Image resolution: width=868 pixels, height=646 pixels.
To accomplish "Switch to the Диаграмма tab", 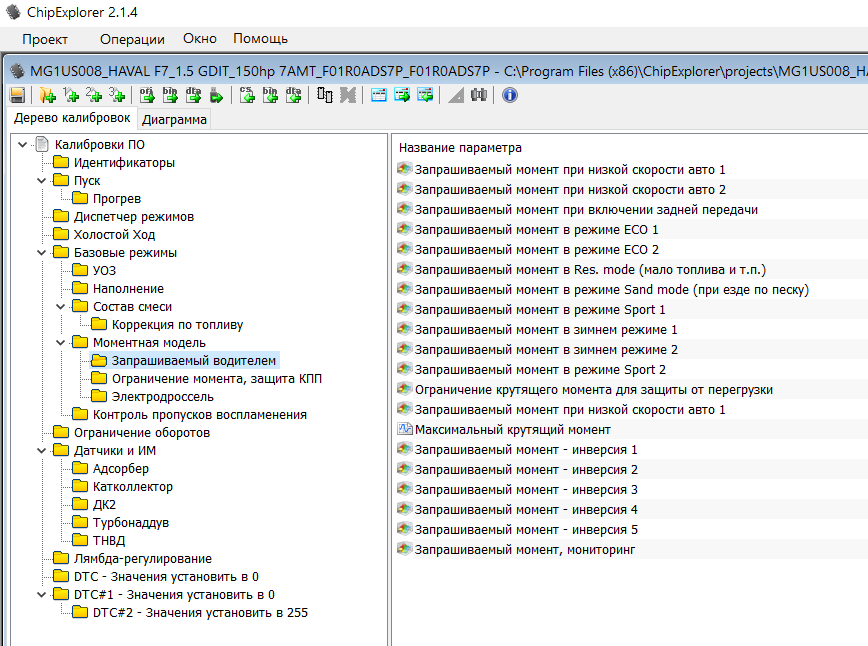I will coord(174,120).
